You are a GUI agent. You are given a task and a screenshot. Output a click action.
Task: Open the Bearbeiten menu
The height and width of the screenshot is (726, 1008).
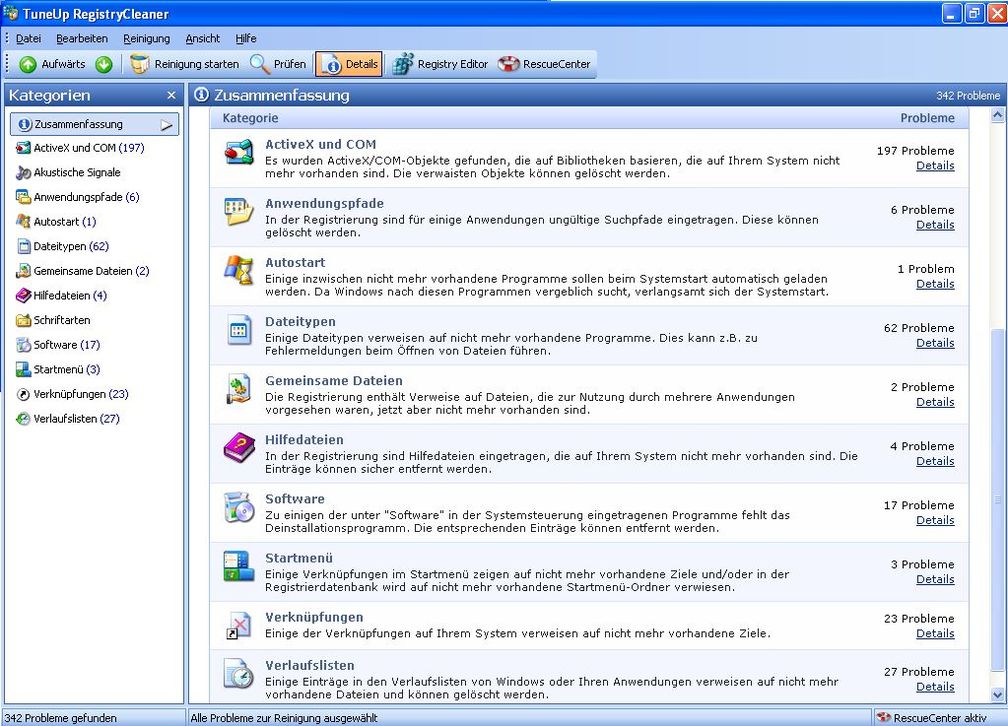[82, 39]
